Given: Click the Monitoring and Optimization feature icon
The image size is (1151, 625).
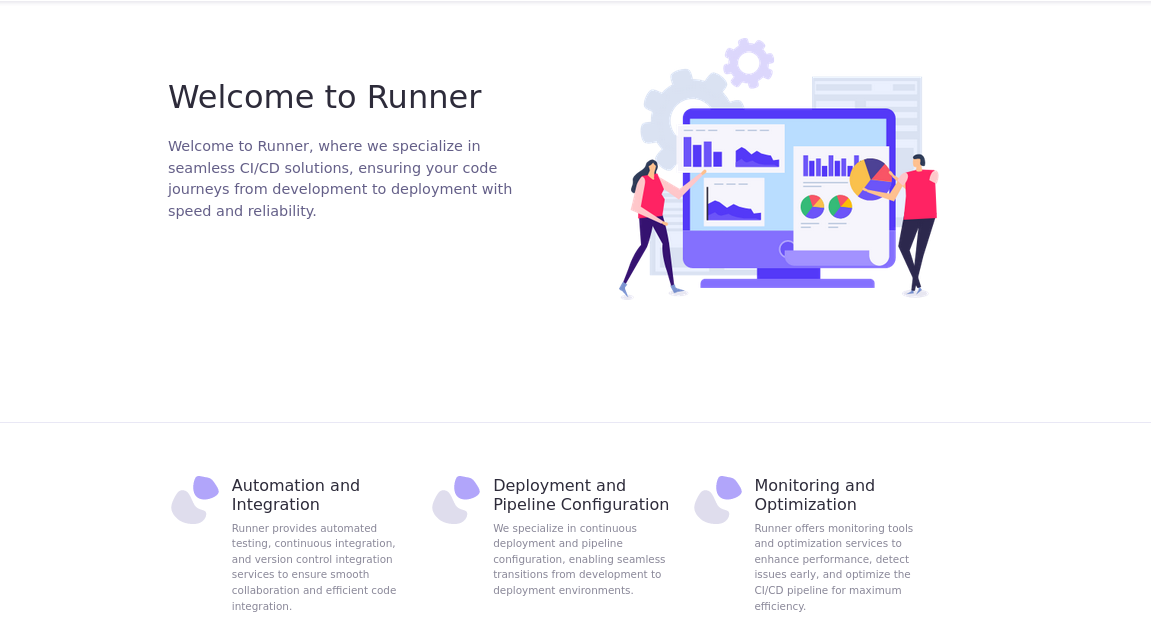Looking at the screenshot, I should pyautogui.click(x=717, y=499).
